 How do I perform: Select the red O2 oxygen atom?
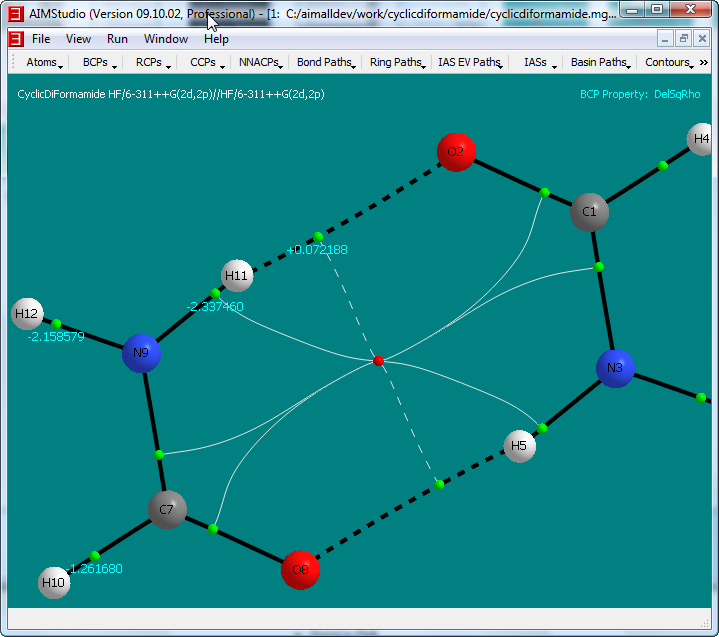click(456, 152)
